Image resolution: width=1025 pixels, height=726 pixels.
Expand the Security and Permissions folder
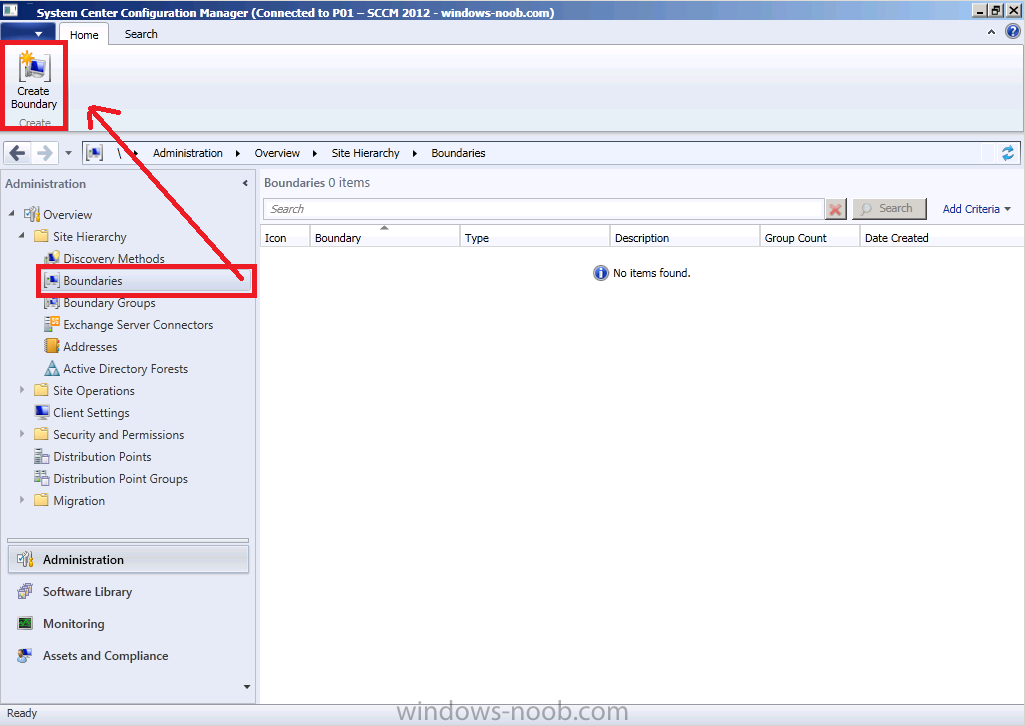pos(22,434)
